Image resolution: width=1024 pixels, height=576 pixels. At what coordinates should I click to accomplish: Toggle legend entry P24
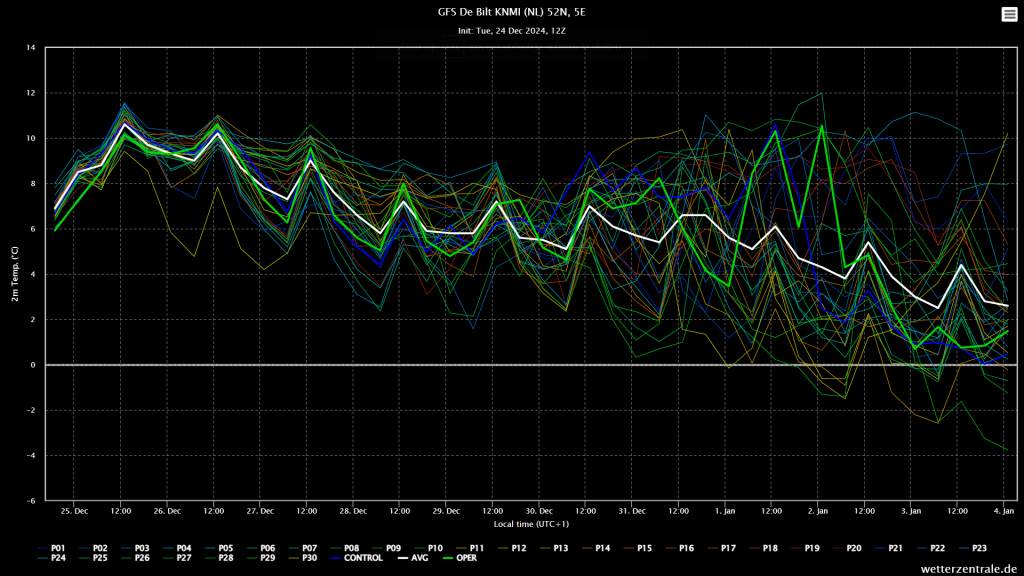(52, 558)
